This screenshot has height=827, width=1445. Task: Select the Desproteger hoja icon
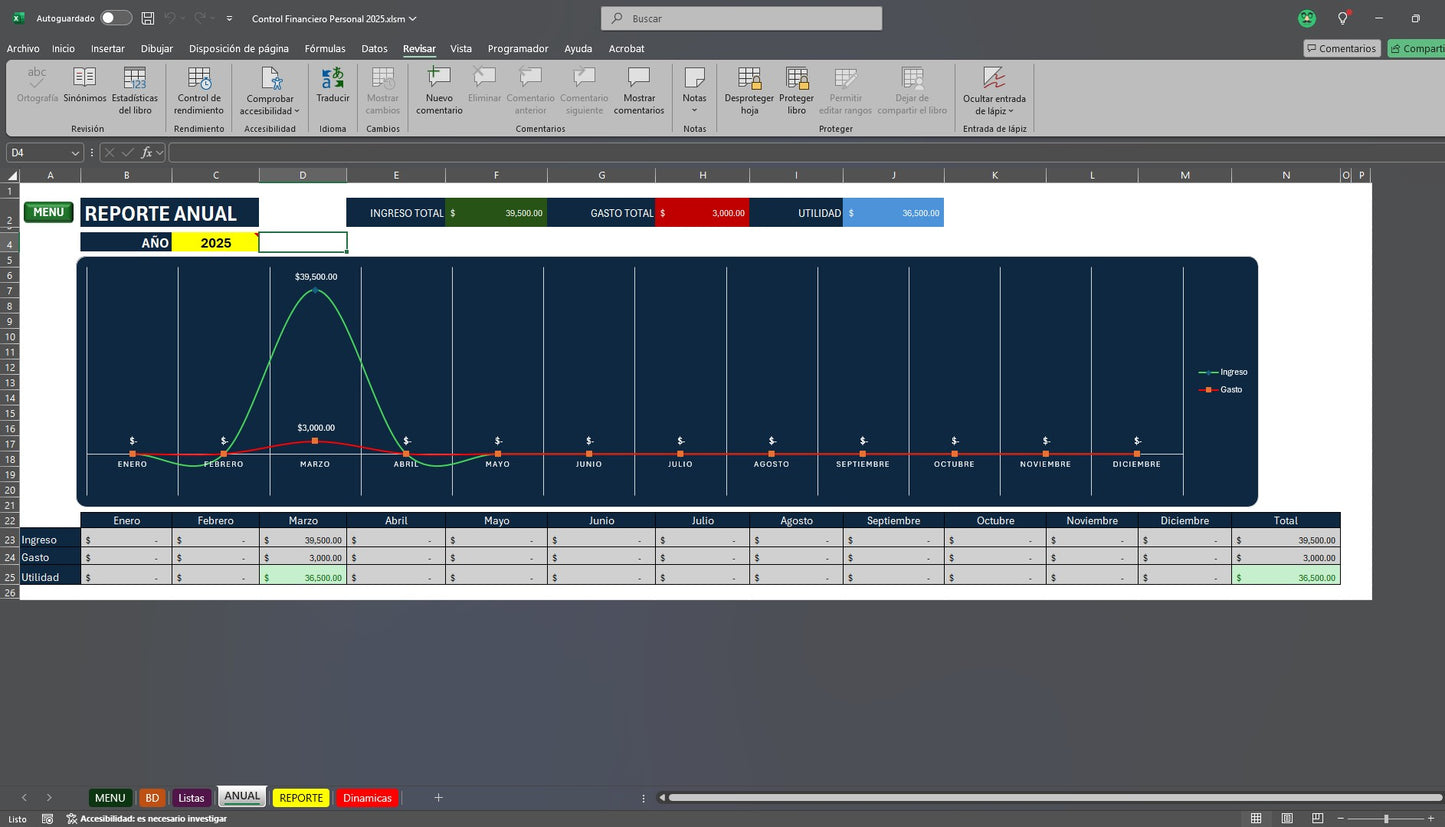tap(748, 90)
